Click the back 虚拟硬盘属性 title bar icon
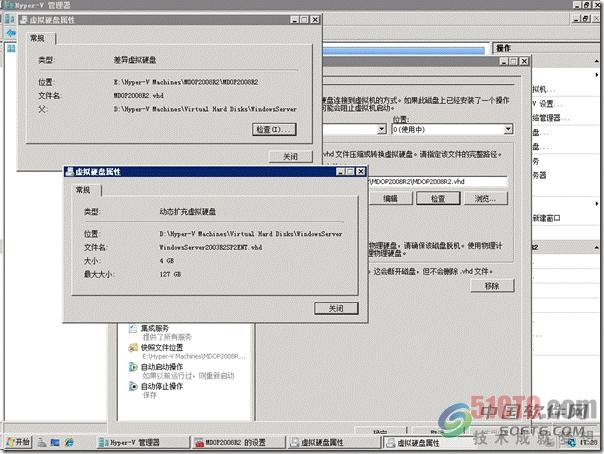The image size is (604, 454). point(24,20)
